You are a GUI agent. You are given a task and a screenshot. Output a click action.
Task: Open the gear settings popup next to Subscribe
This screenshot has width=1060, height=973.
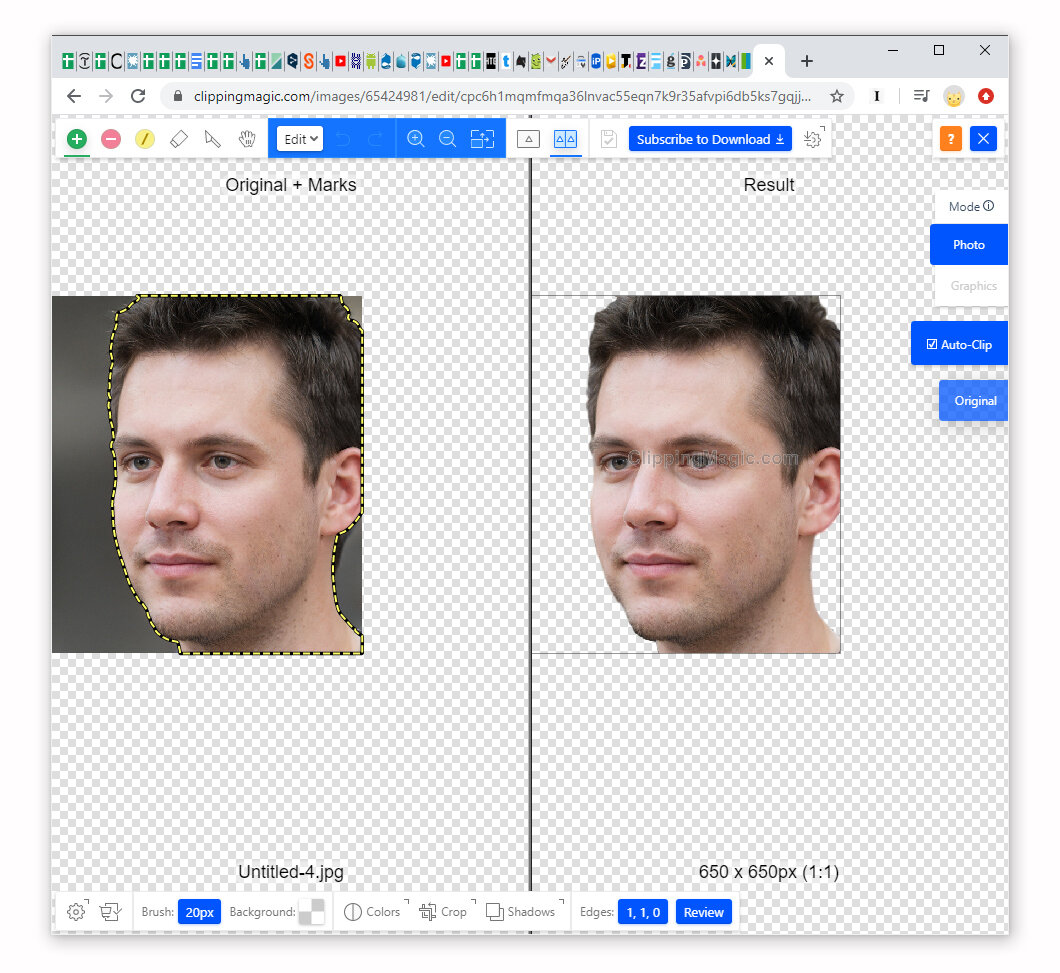(813, 139)
